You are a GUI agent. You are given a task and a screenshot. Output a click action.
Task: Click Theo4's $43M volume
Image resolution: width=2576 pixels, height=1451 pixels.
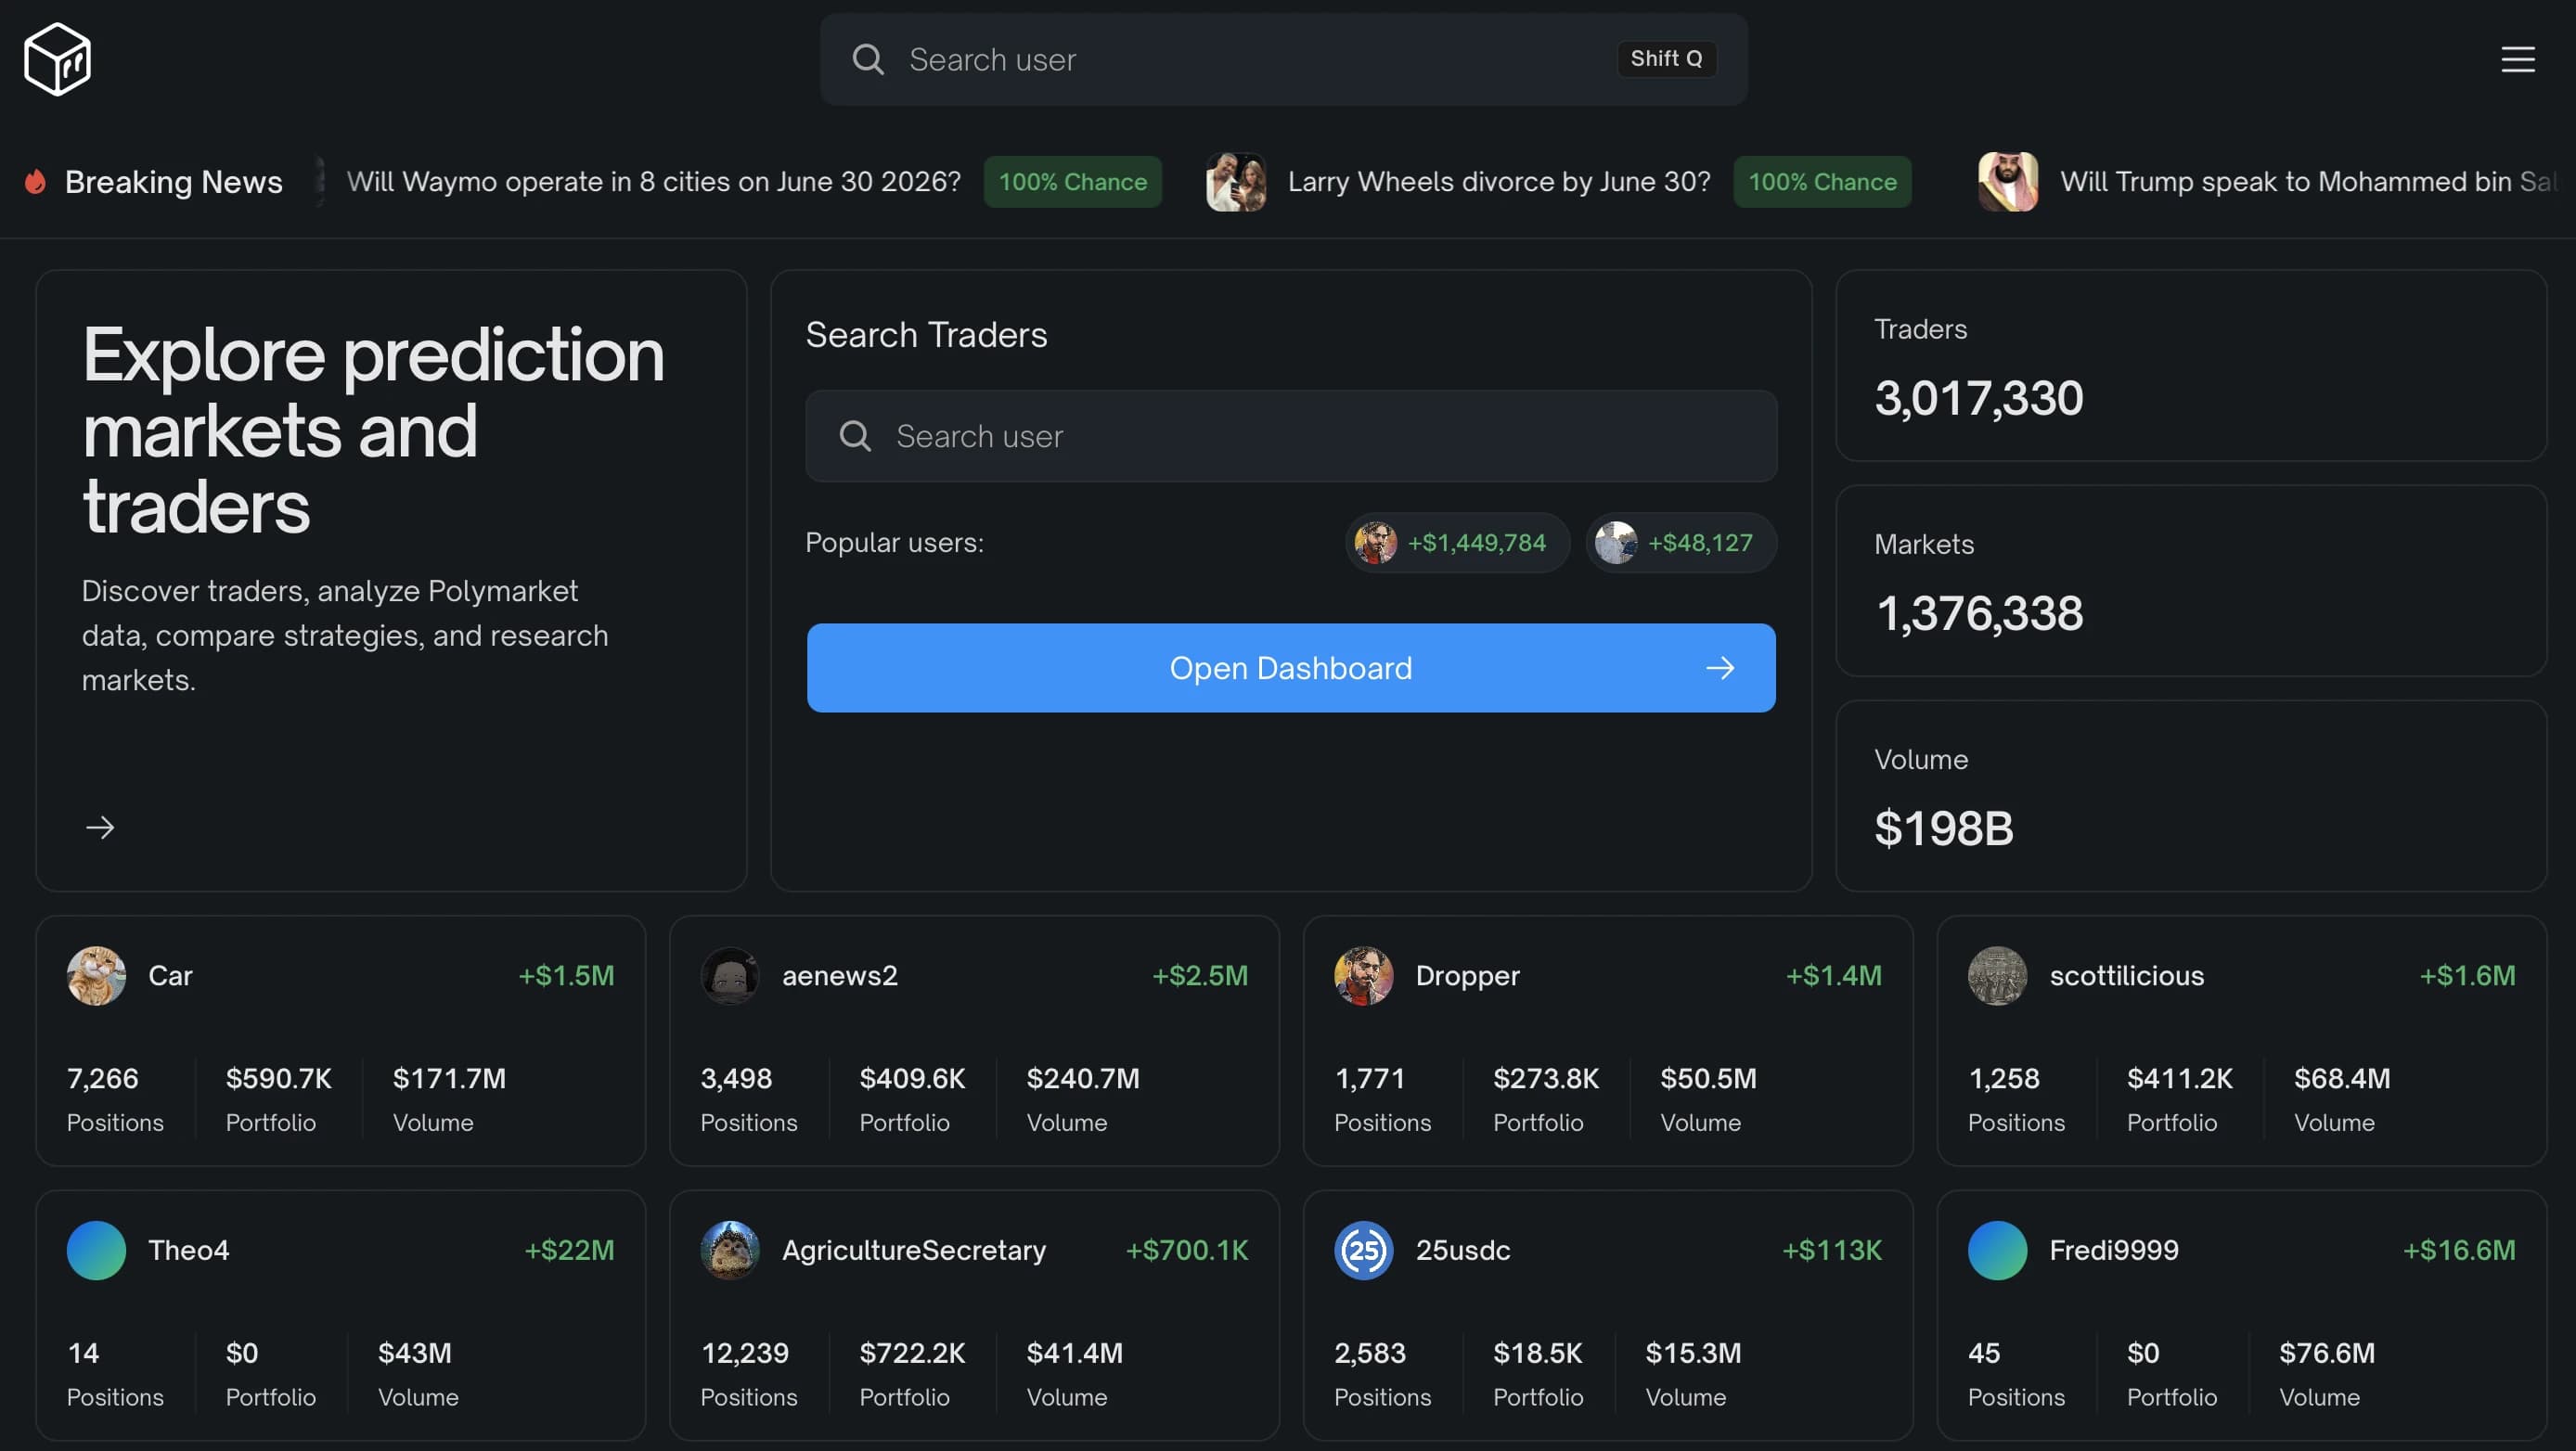414,1353
